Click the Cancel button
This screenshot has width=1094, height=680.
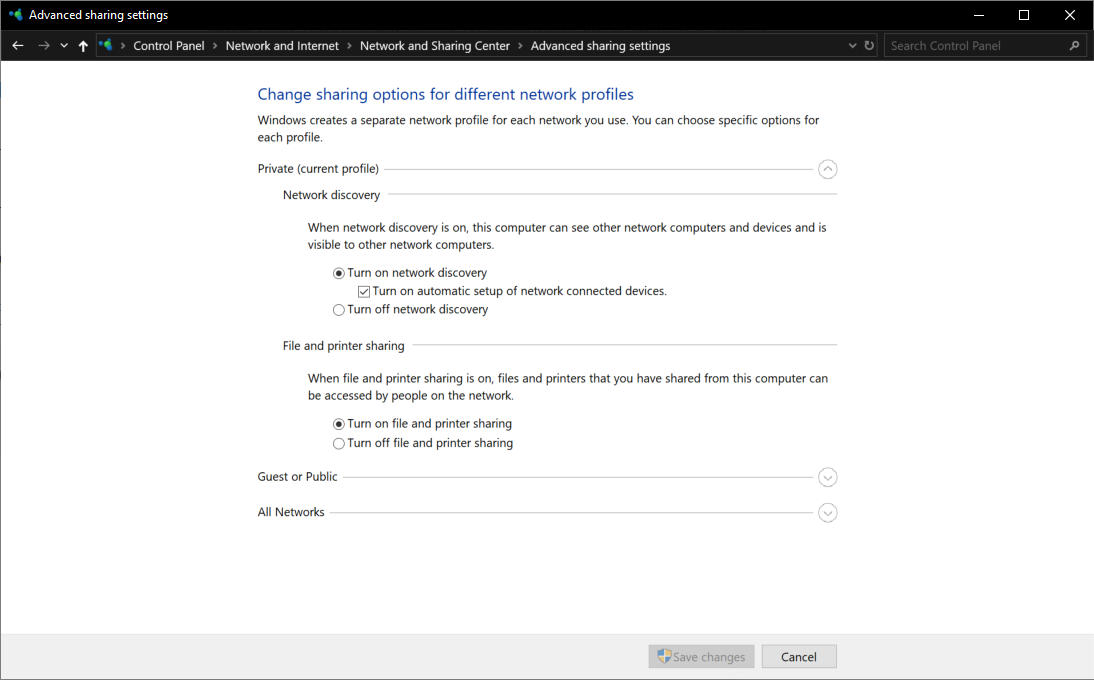[798, 657]
